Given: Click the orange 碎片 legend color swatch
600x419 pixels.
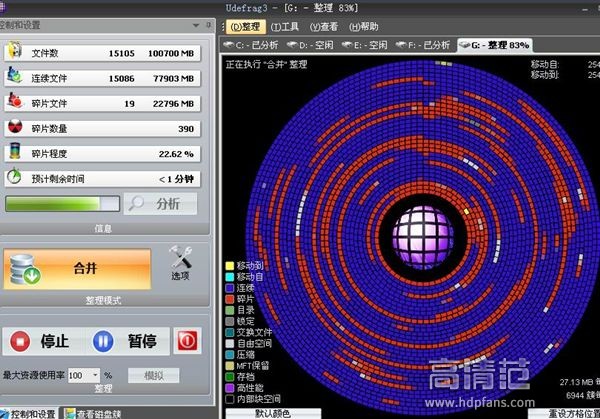Looking at the screenshot, I should [x=230, y=299].
